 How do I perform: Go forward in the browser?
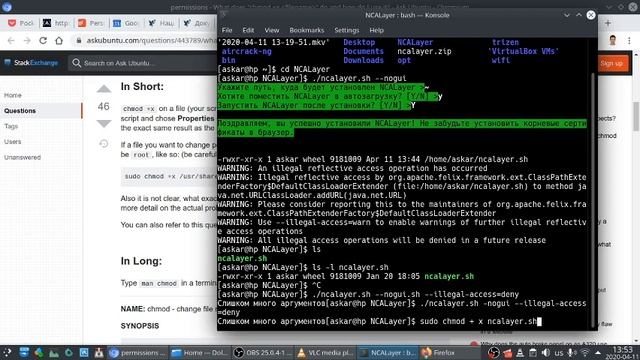tap(27, 40)
